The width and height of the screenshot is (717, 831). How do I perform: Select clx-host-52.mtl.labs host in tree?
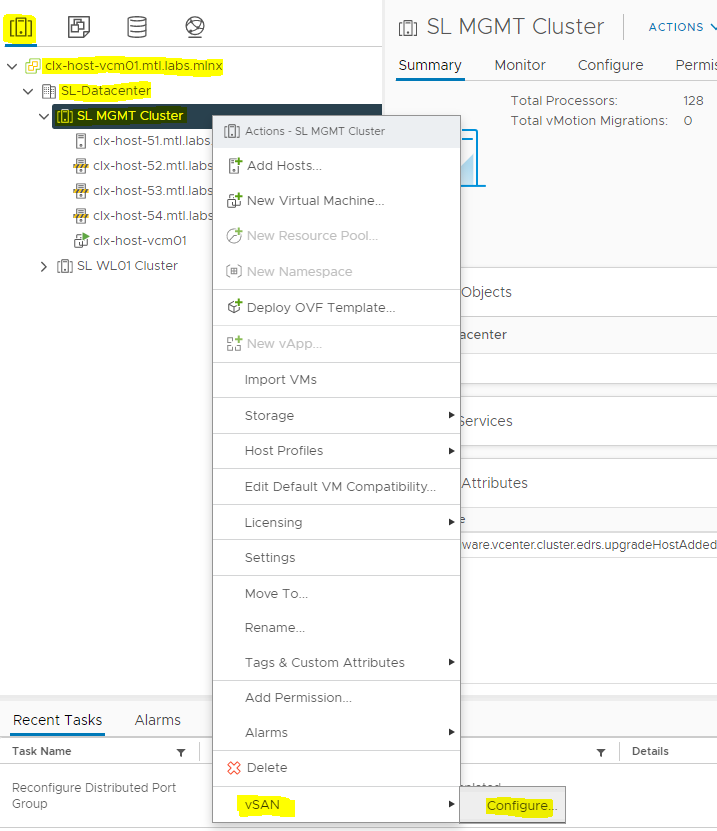153,166
